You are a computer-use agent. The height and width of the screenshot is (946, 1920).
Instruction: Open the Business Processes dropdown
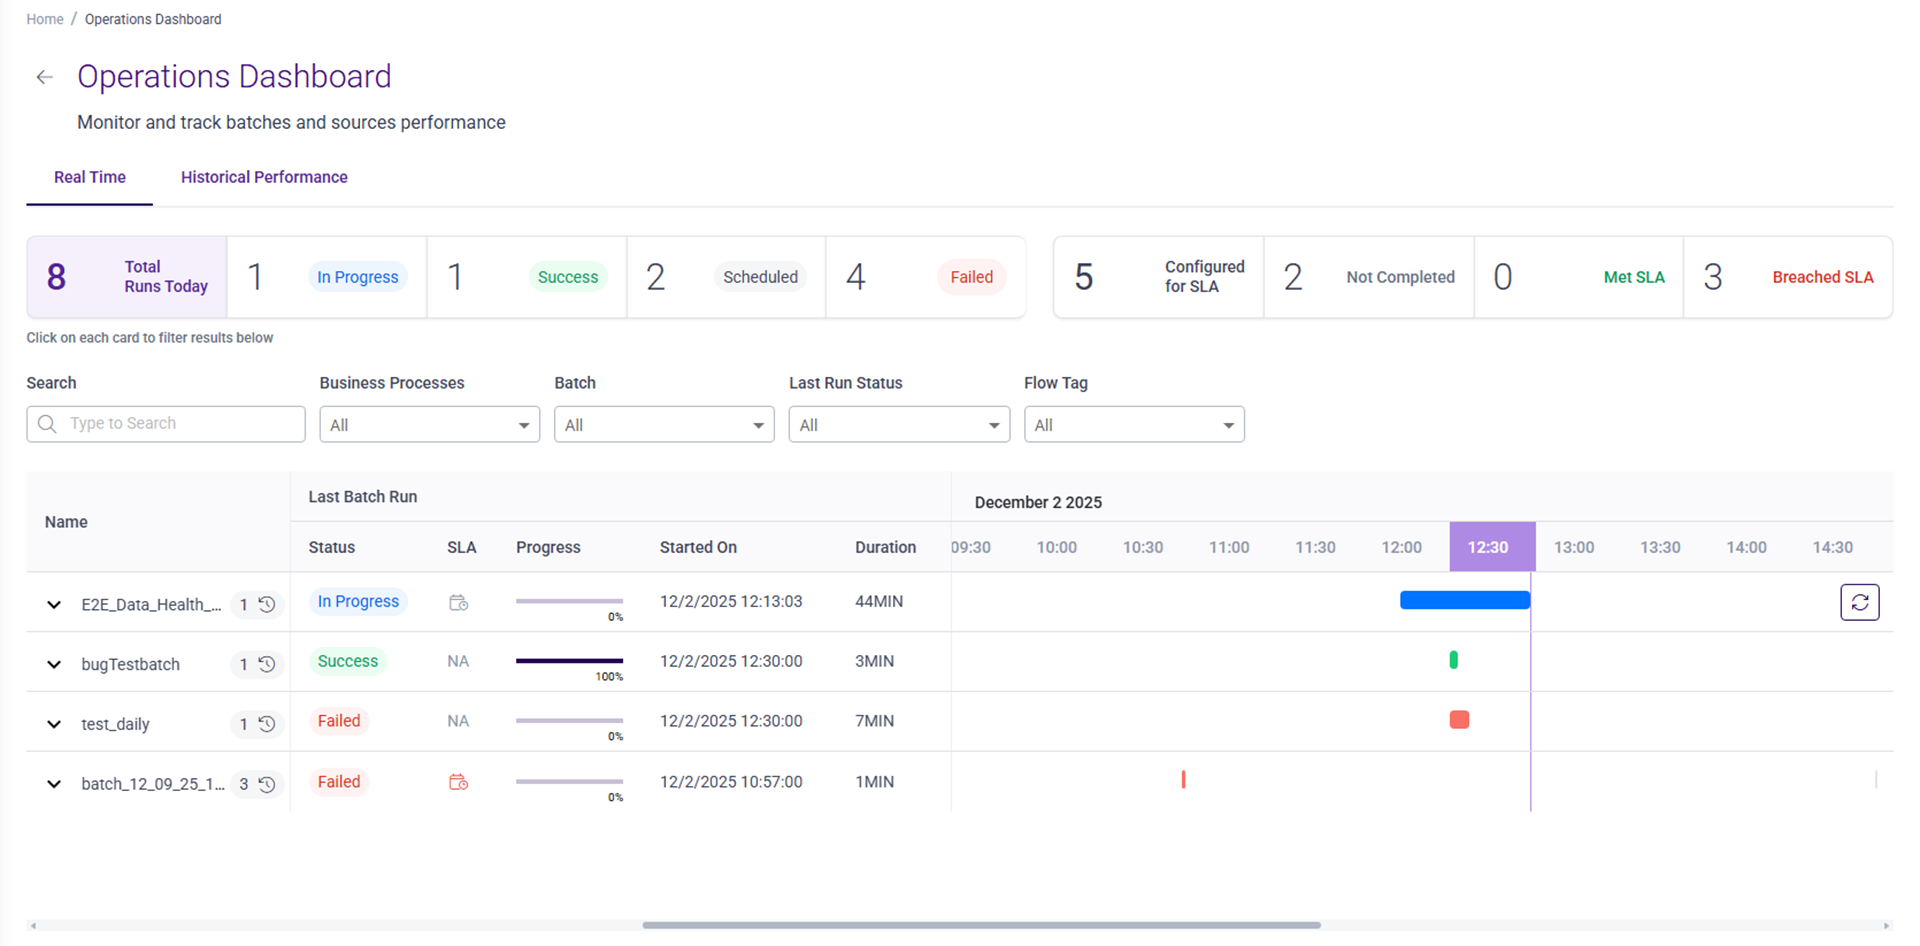[429, 425]
